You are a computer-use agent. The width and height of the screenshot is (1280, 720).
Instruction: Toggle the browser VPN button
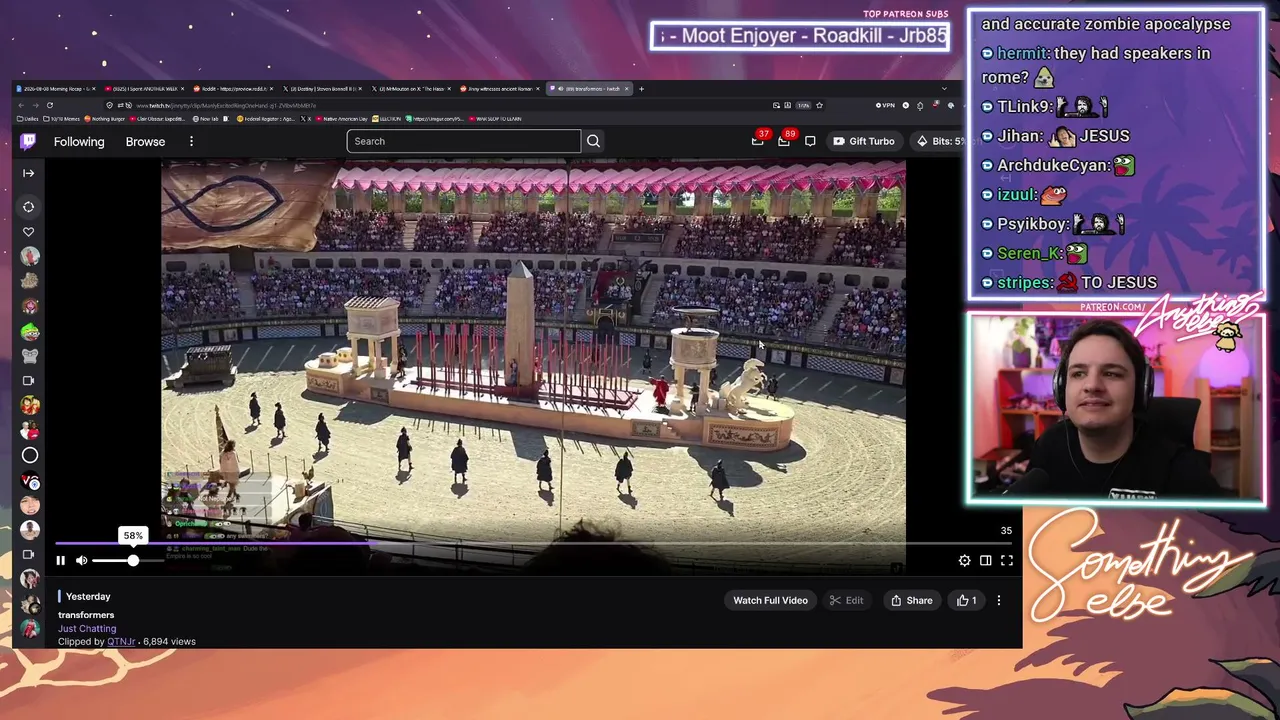885,105
